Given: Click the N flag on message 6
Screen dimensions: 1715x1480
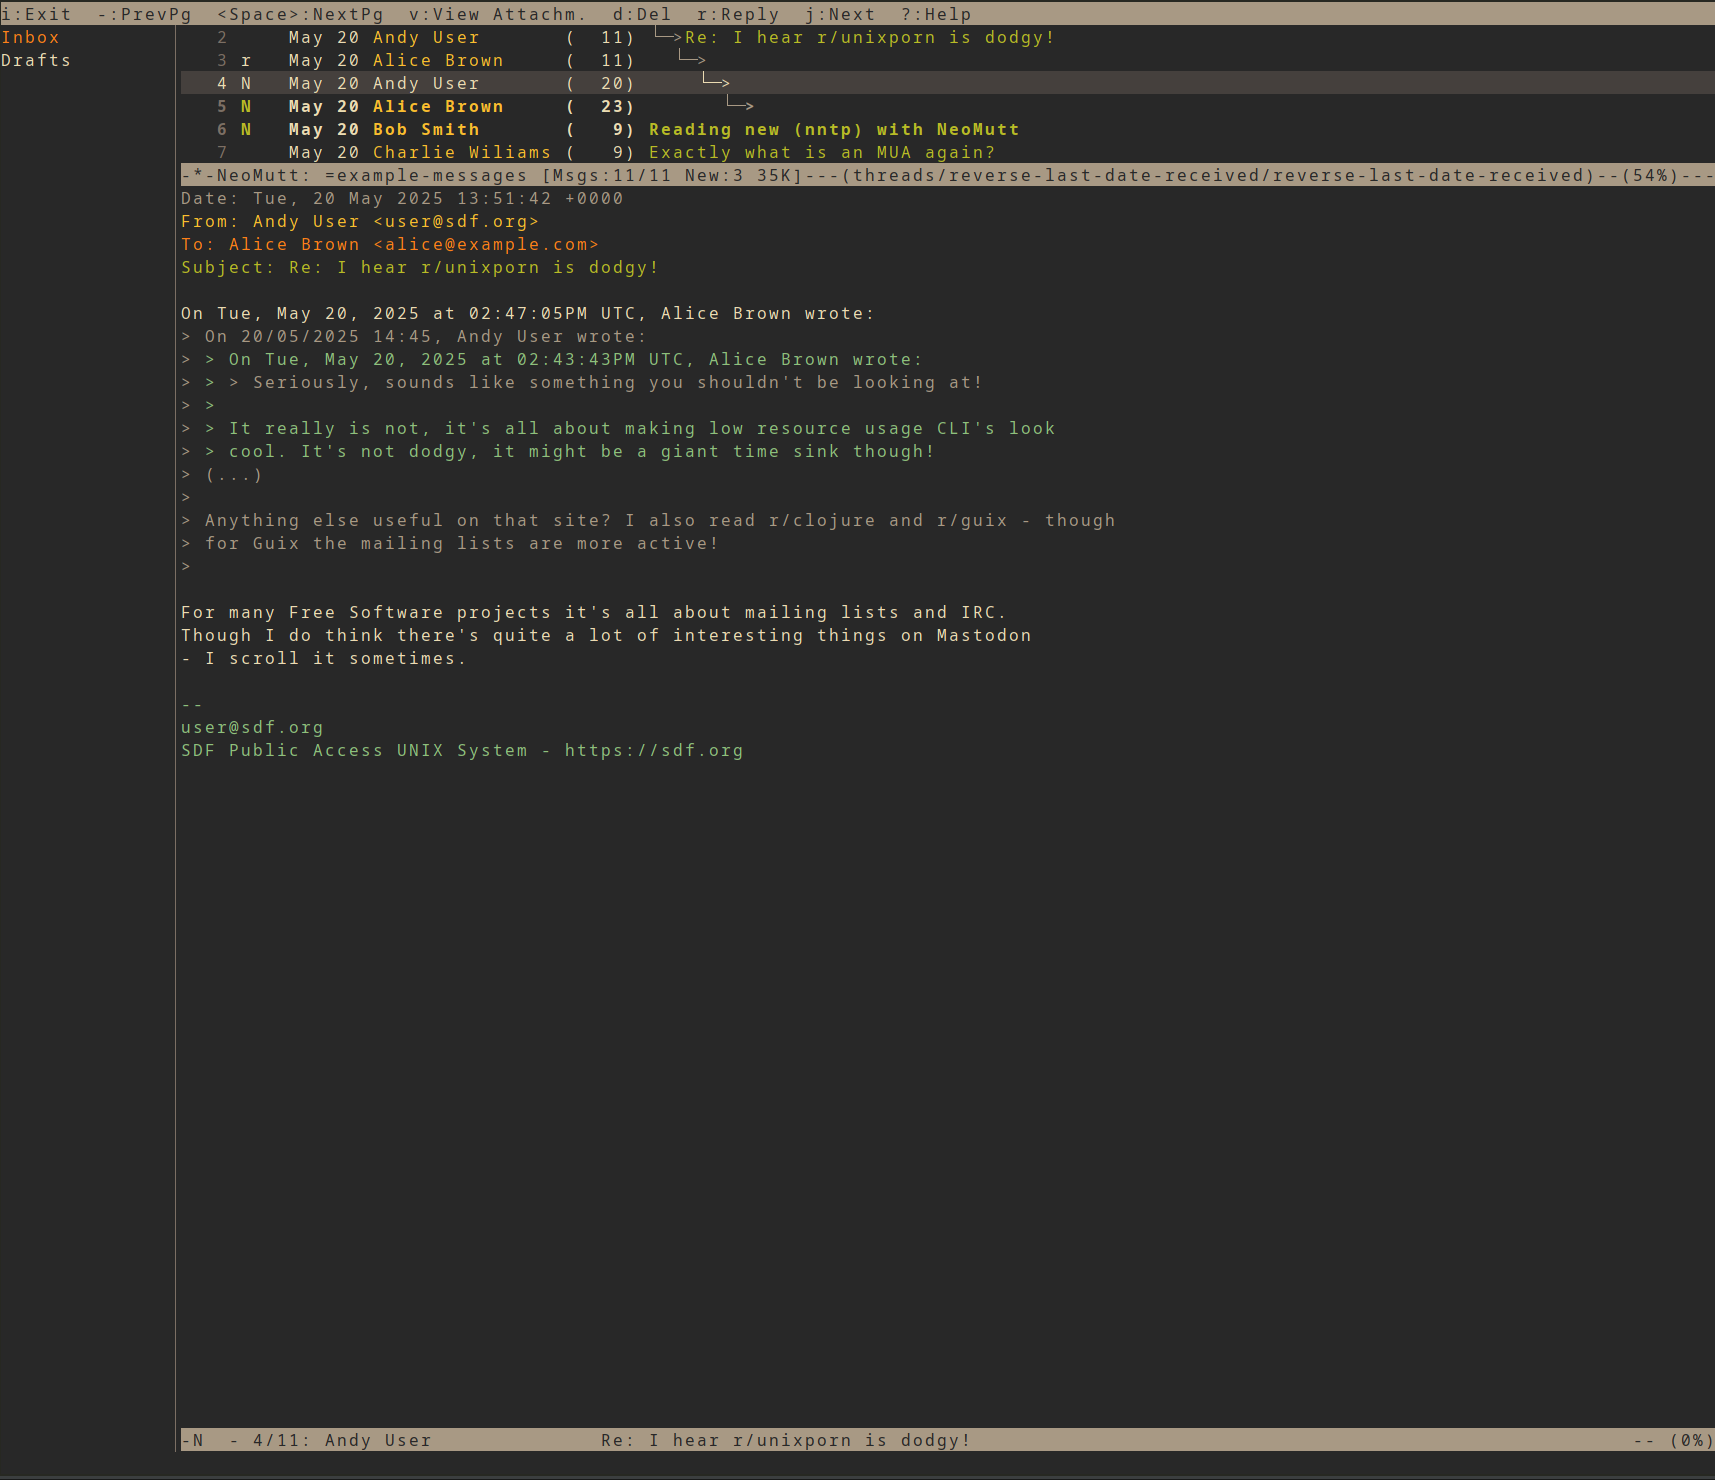Looking at the screenshot, I should (246, 129).
